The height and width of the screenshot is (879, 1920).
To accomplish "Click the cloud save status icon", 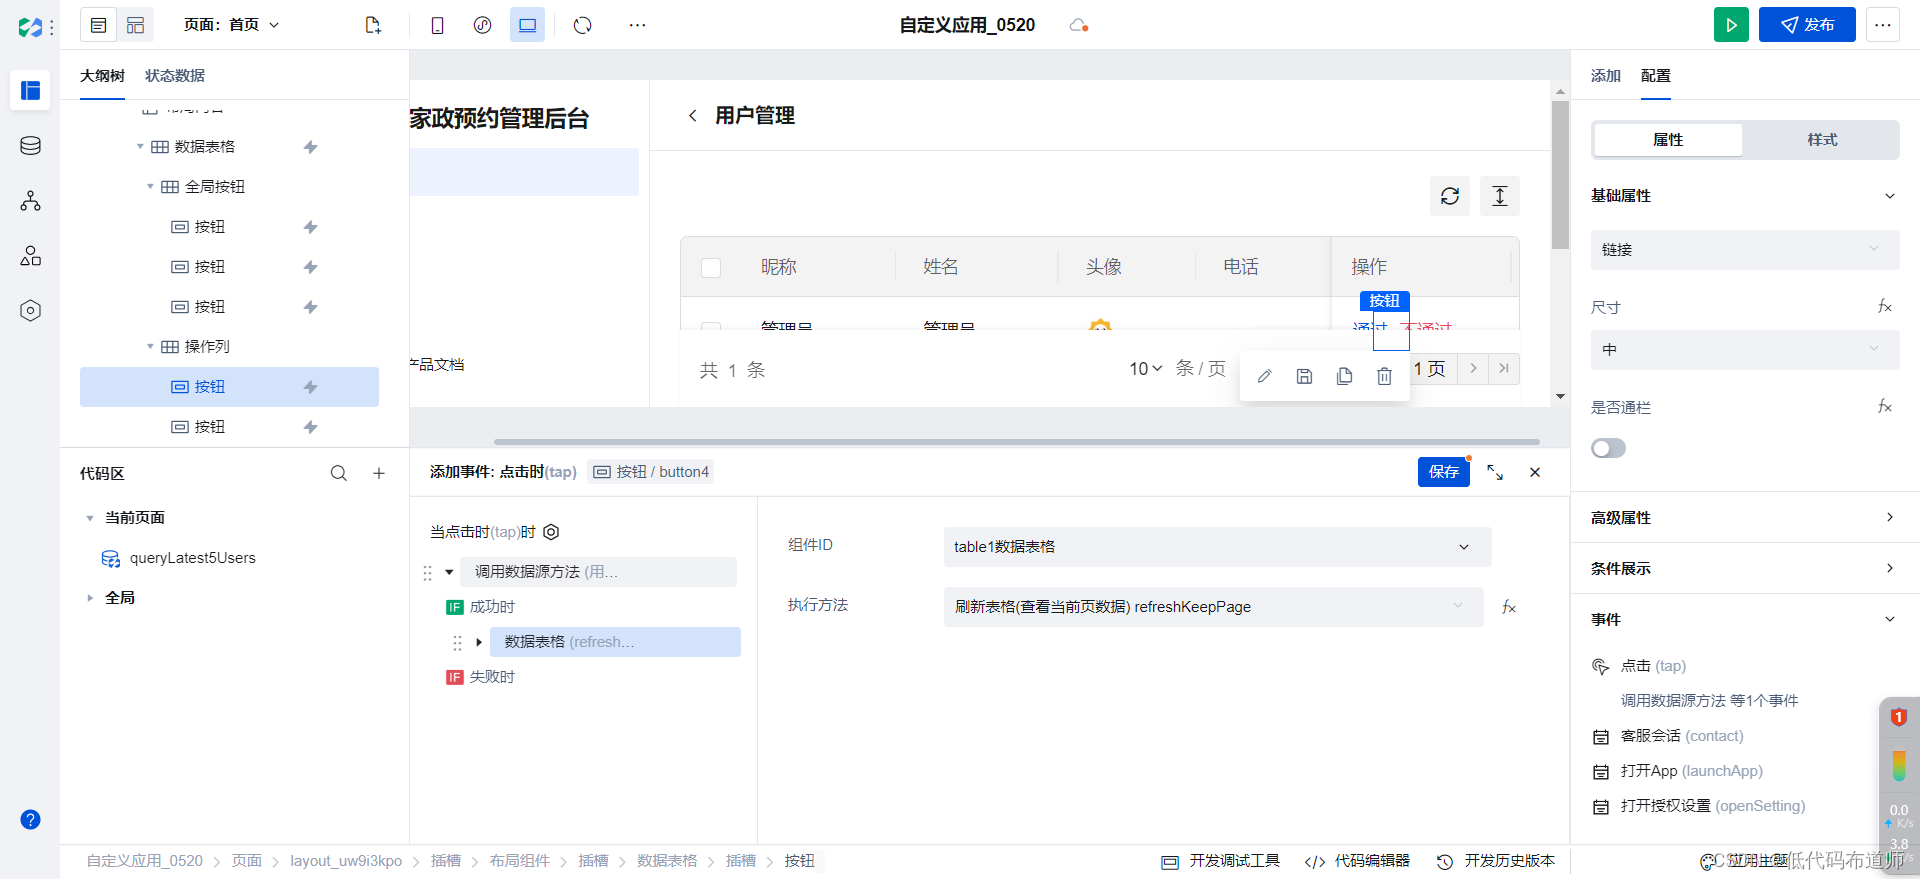I will coord(1078,25).
